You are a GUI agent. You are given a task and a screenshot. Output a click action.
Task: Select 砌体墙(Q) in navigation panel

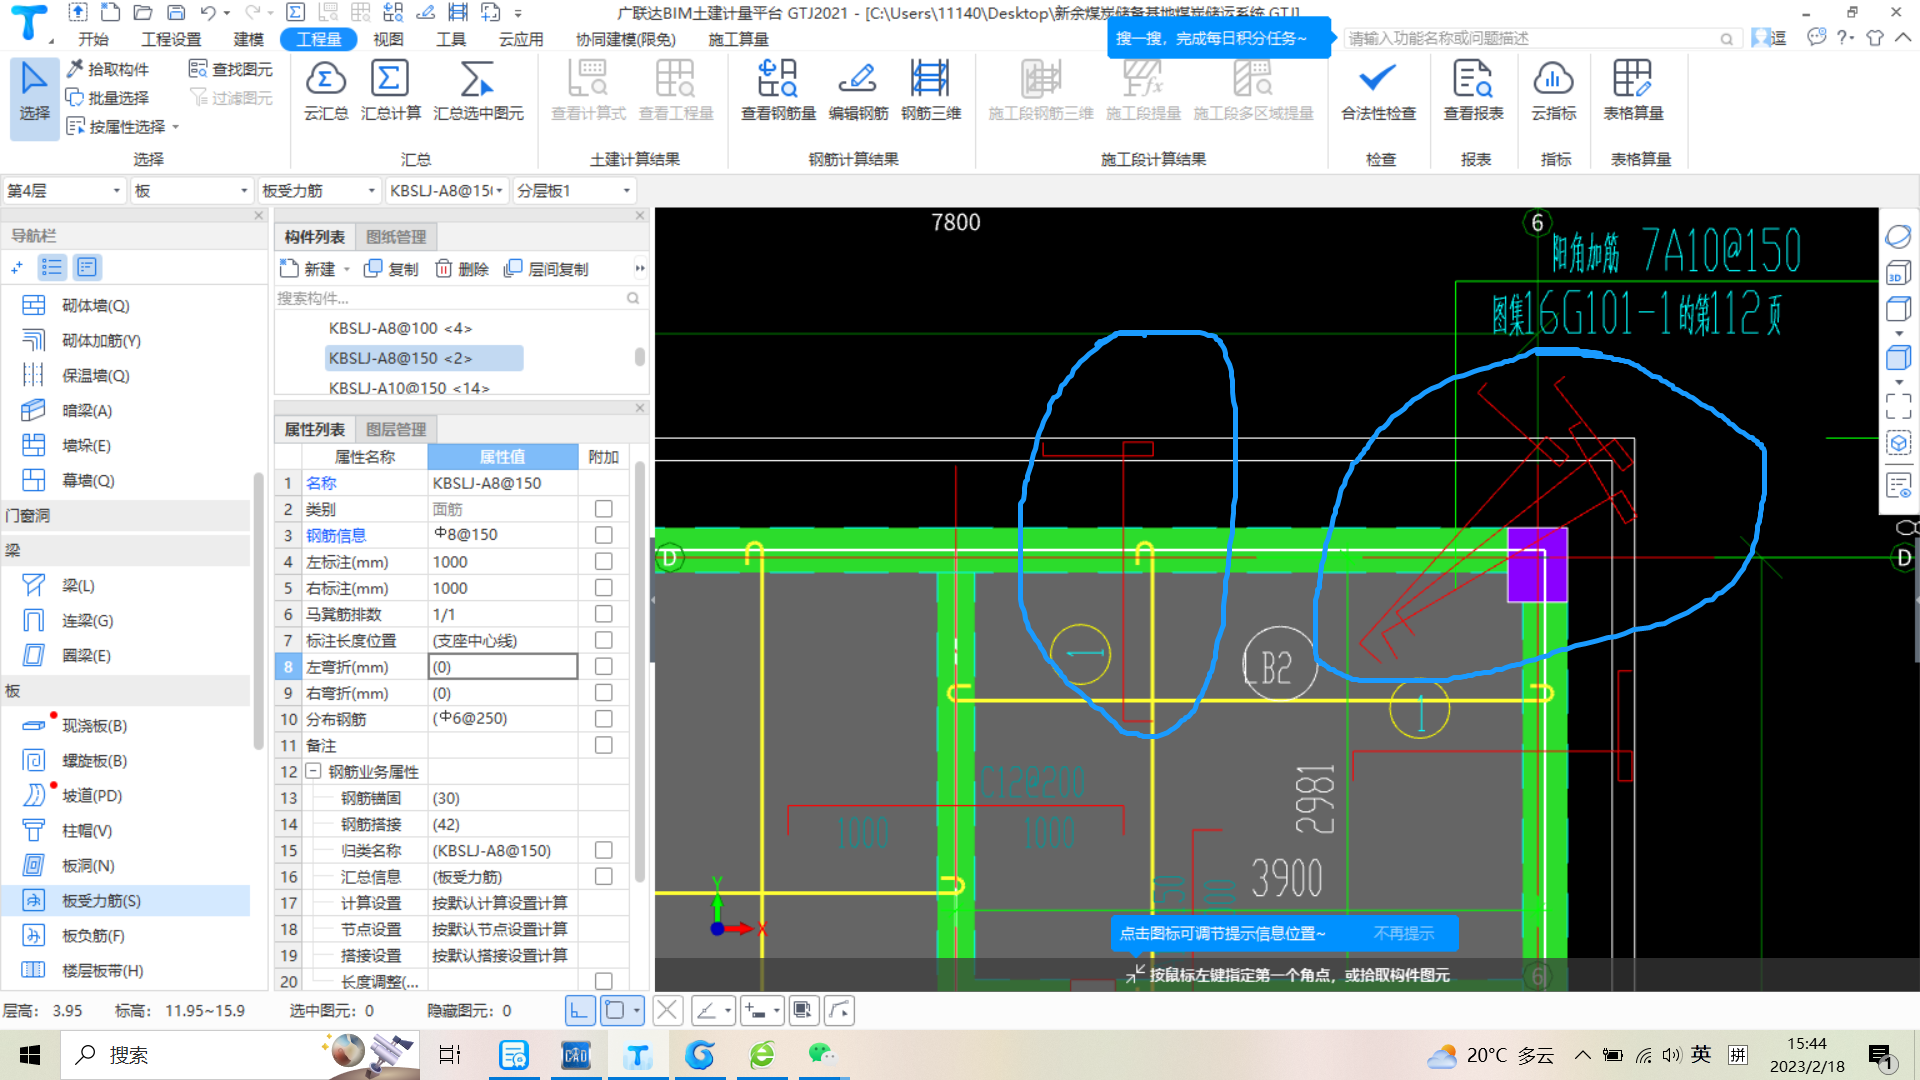click(x=95, y=305)
